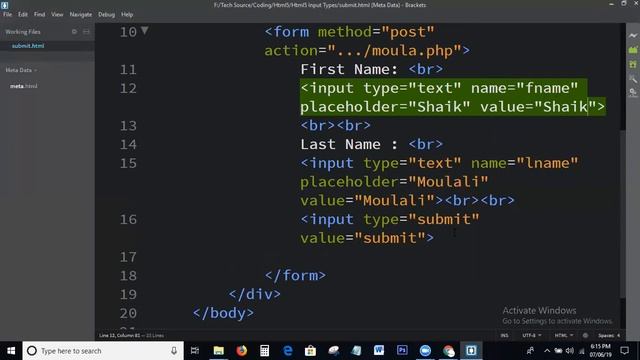
Task: Open the Help menu
Action: pyautogui.click(x=127, y=14)
